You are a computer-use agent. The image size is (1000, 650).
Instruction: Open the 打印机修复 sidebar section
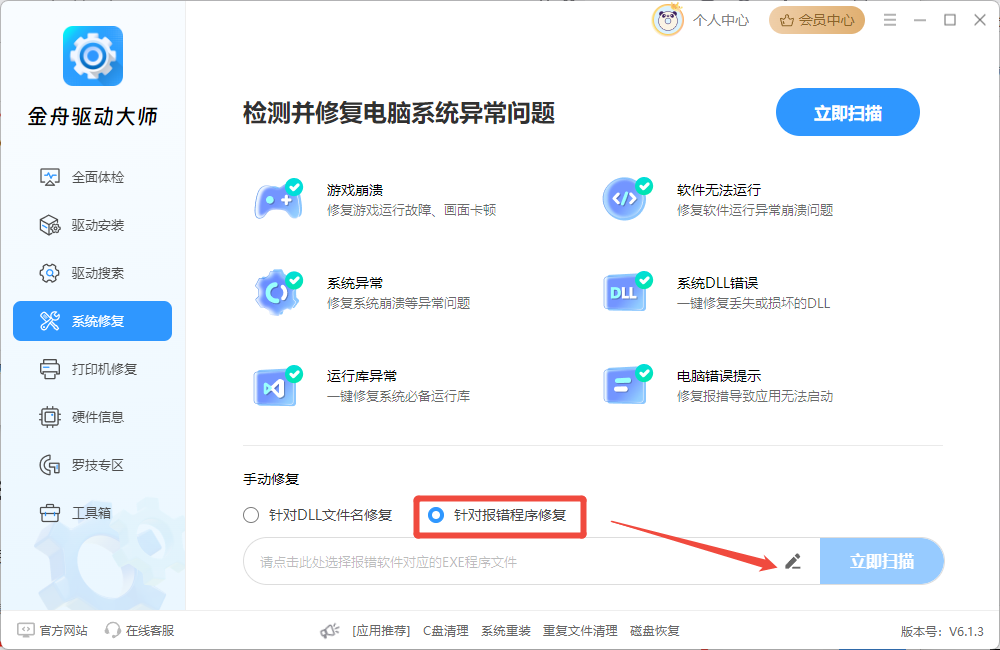point(92,369)
